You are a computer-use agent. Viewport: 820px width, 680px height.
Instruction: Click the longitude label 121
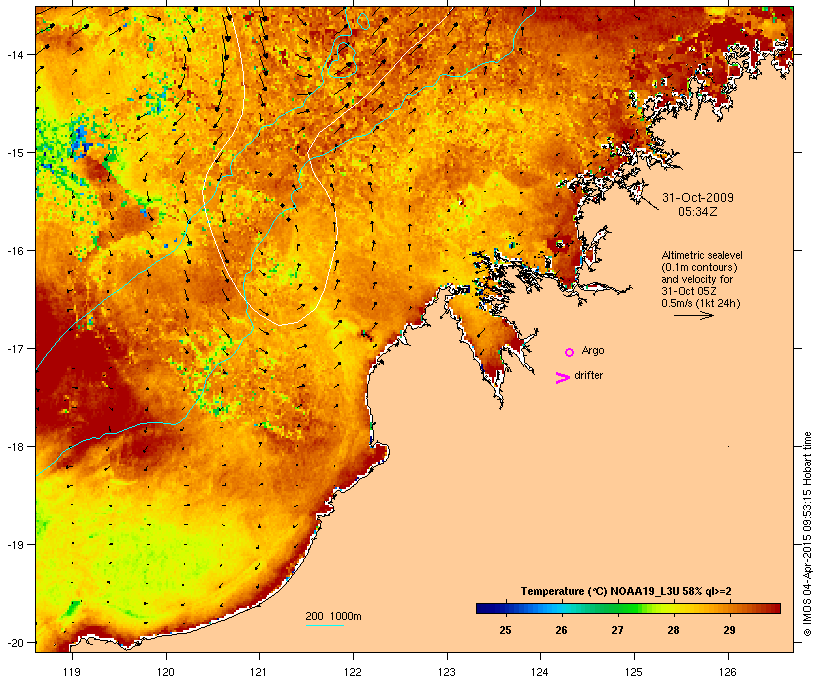point(259,672)
